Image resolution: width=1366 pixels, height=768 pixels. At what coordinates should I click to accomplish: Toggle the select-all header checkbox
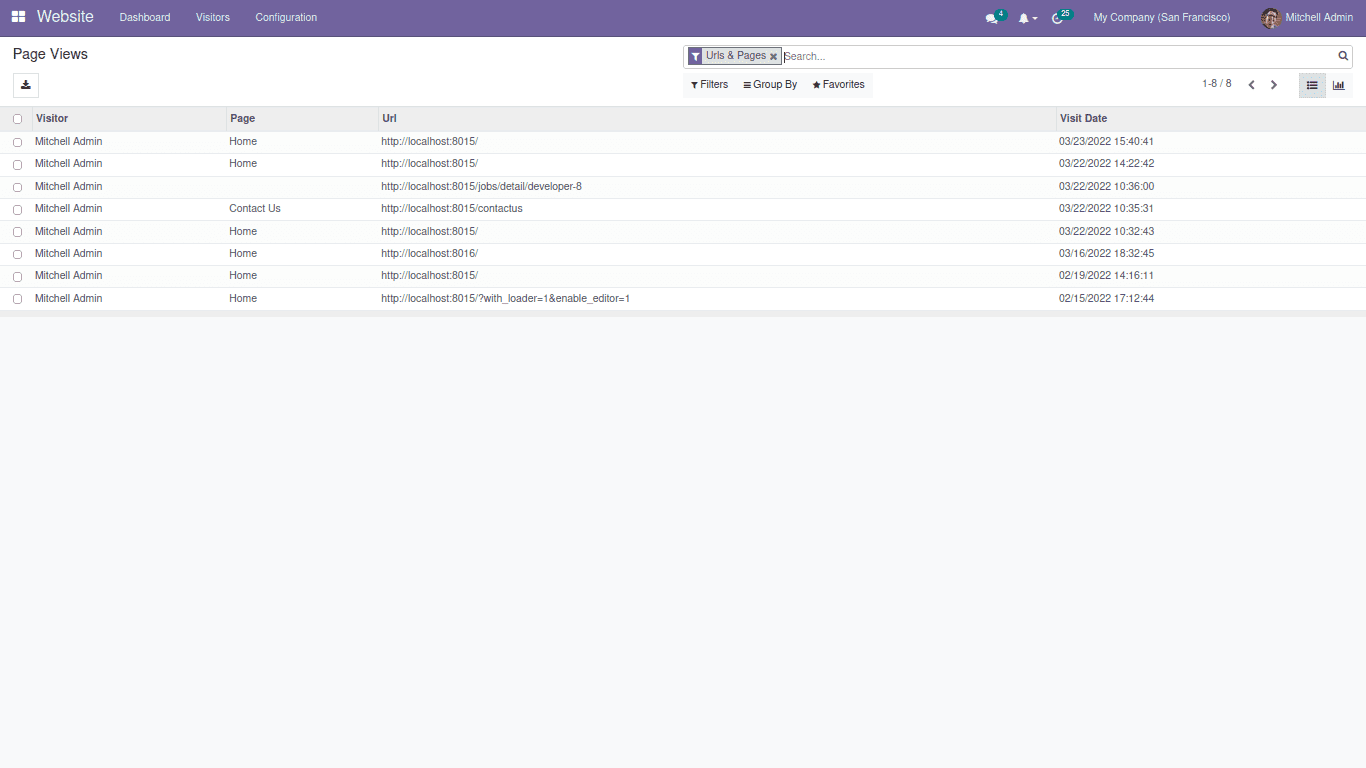pyautogui.click(x=17, y=119)
